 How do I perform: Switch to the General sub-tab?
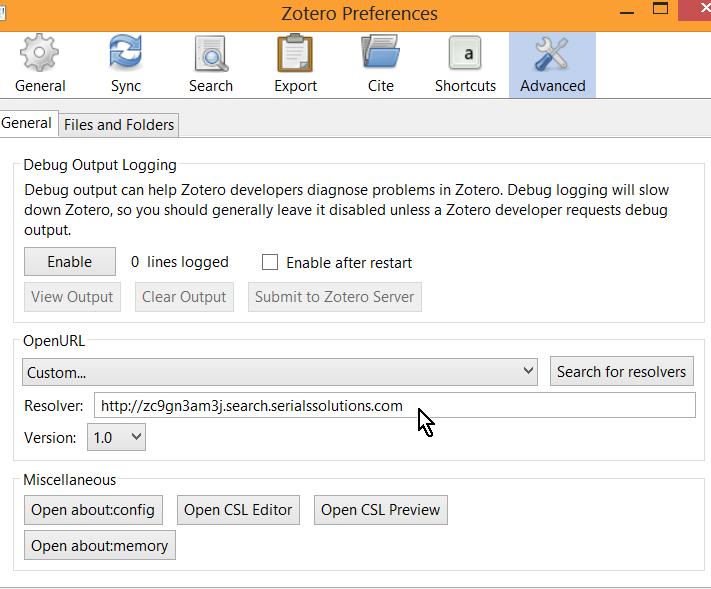point(27,123)
